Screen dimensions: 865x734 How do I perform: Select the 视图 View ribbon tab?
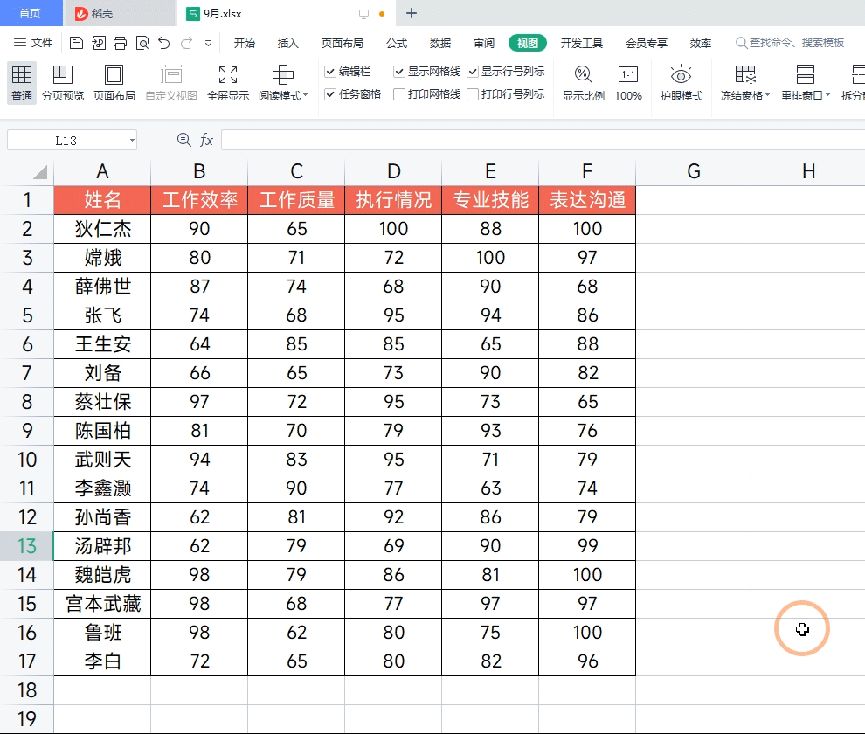pos(527,43)
